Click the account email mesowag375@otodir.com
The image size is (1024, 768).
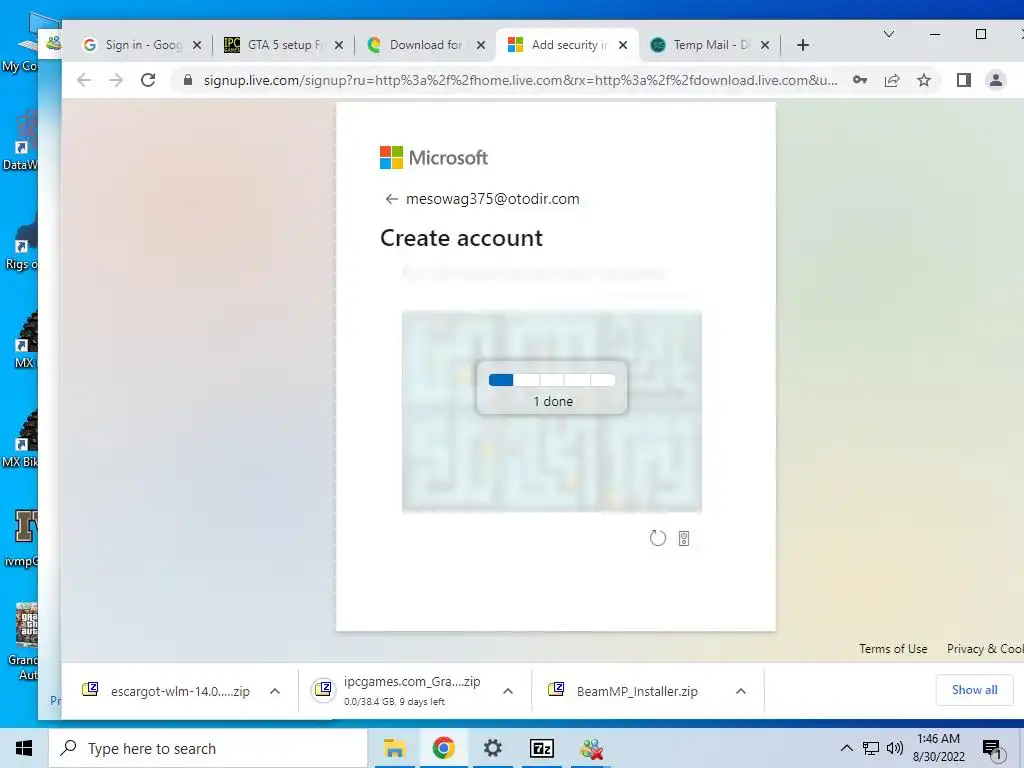point(492,199)
